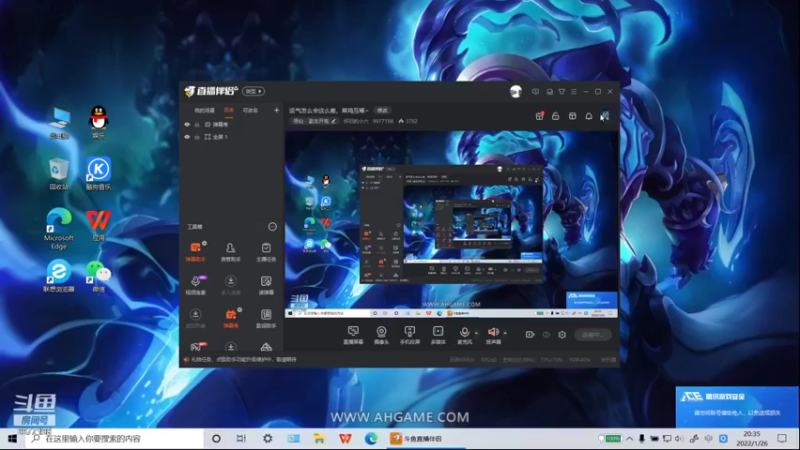
Task: Click the padlock icon in top toolbar
Action: 556,116
